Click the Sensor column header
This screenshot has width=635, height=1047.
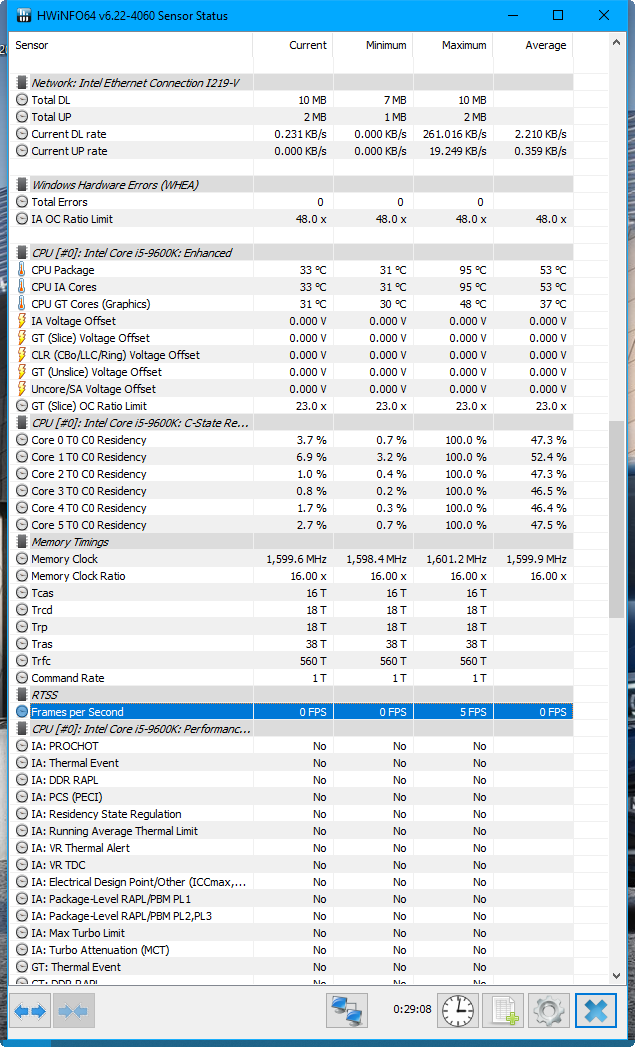pyautogui.click(x=132, y=45)
